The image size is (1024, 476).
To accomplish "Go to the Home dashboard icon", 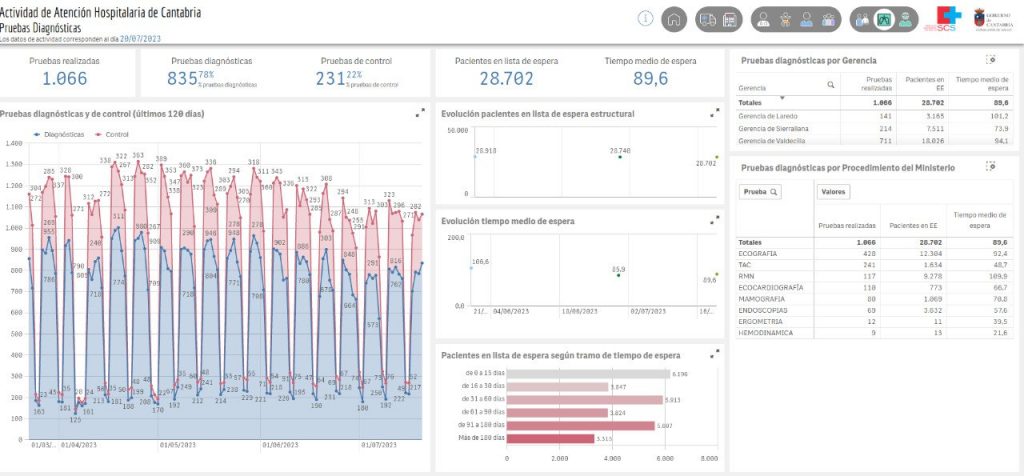I will [x=675, y=19].
